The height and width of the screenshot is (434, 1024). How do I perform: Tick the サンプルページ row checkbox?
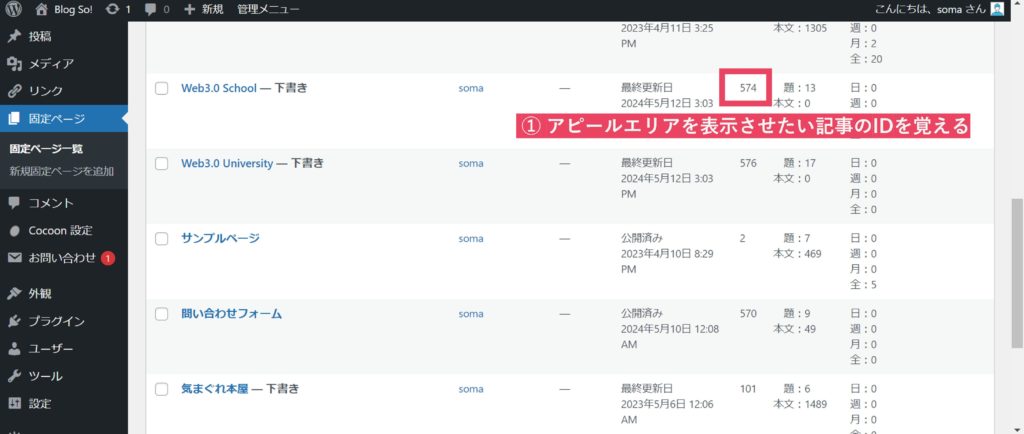162,239
